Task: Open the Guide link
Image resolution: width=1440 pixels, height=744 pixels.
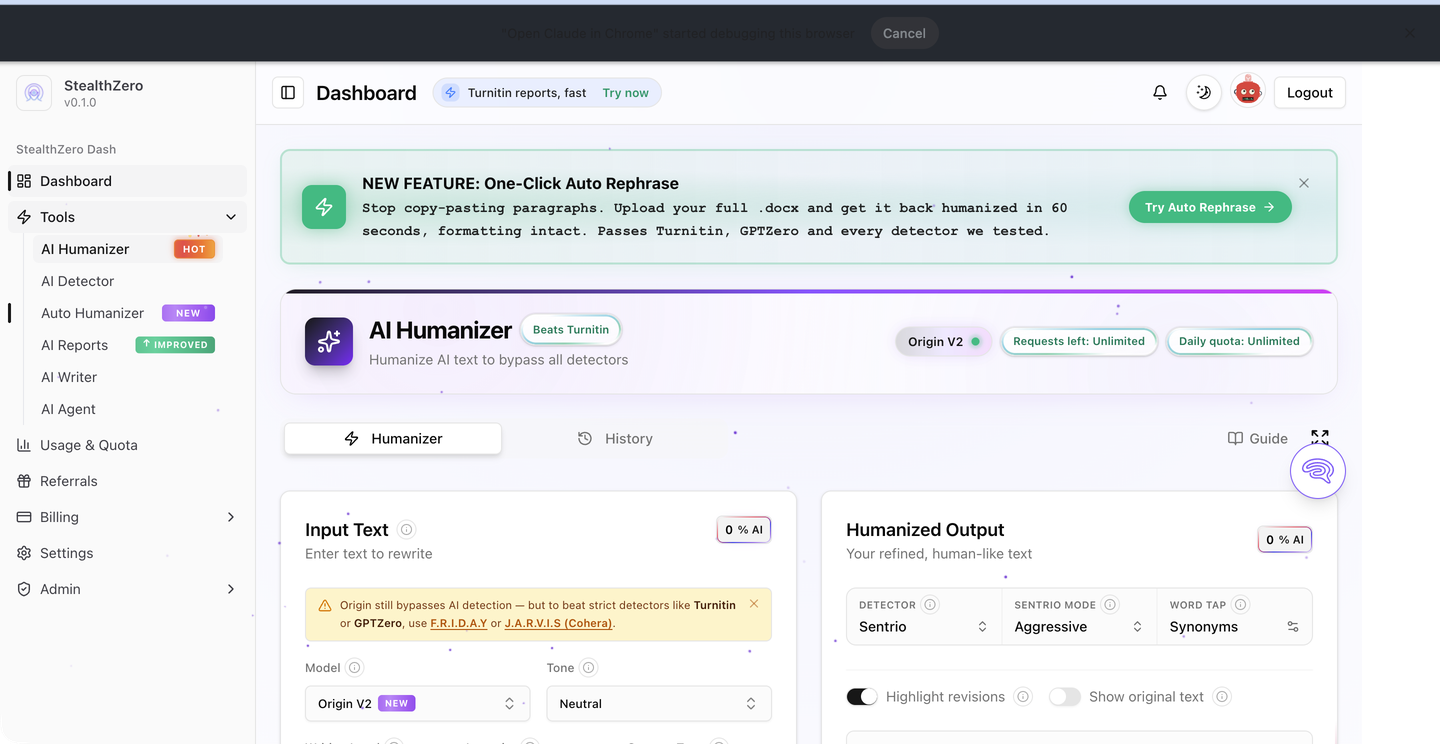Action: pyautogui.click(x=1258, y=438)
